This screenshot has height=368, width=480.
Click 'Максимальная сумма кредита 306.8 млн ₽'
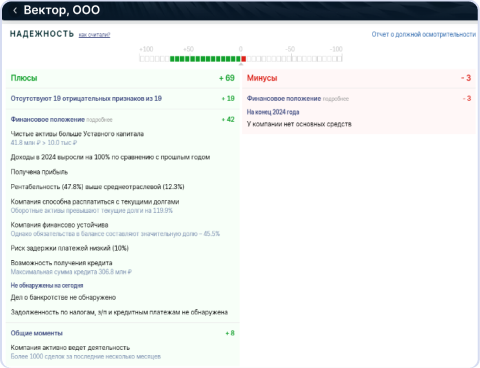(71, 272)
